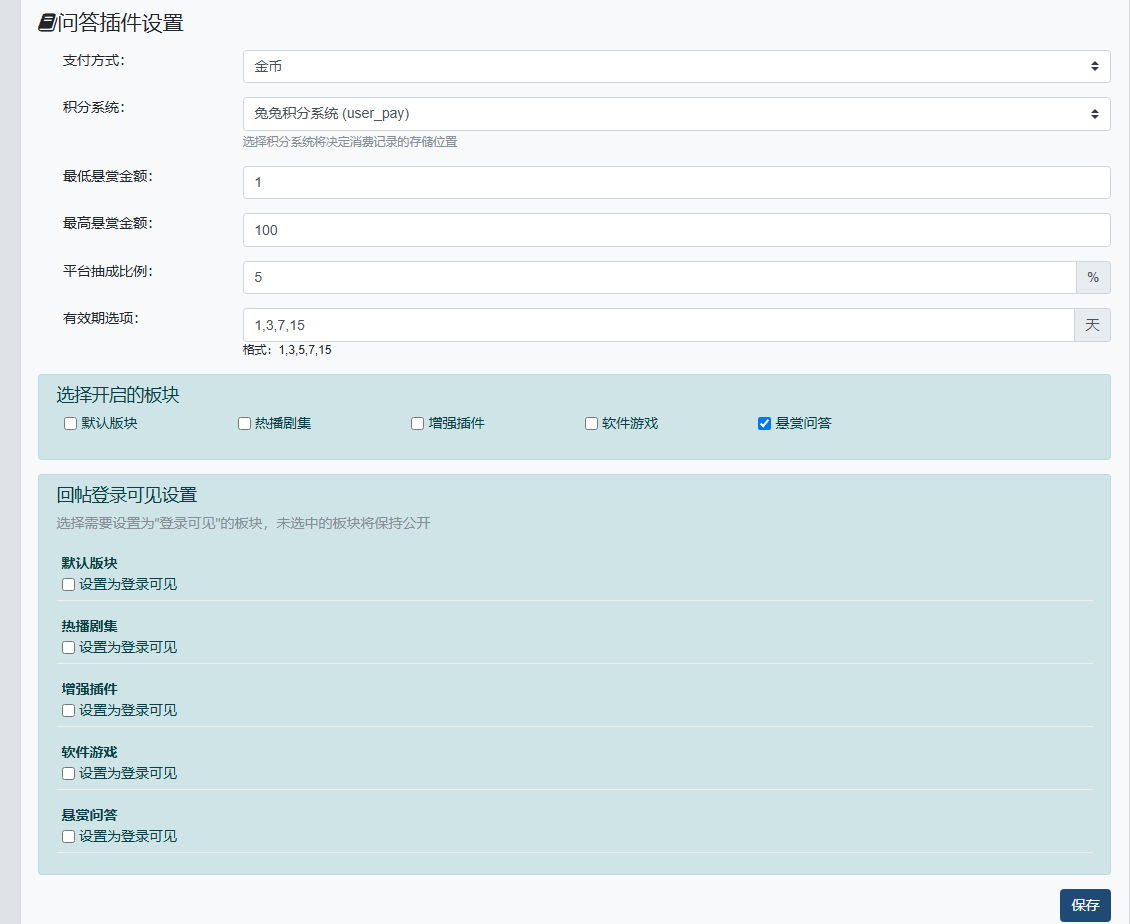Enable the 软件游戏 board checkbox

click(x=591, y=424)
